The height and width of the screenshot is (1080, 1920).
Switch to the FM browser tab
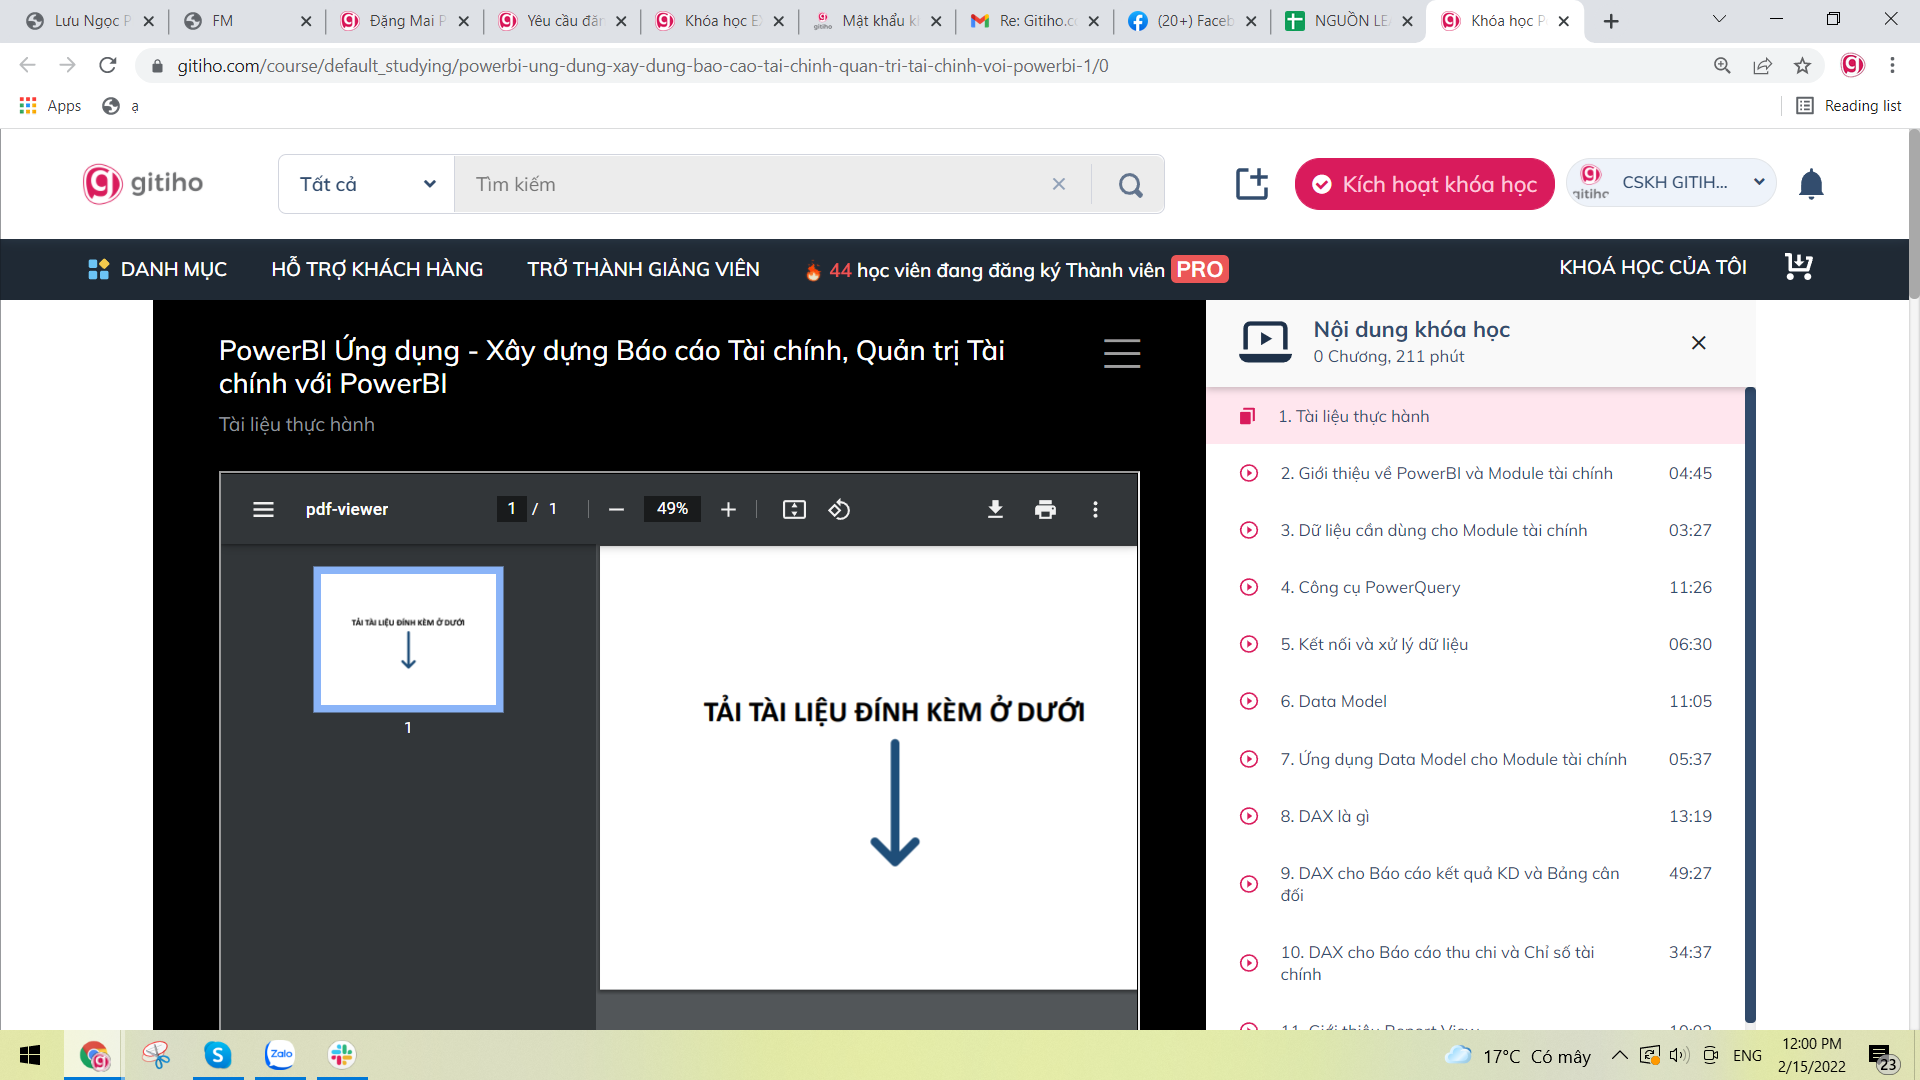tap(247, 21)
